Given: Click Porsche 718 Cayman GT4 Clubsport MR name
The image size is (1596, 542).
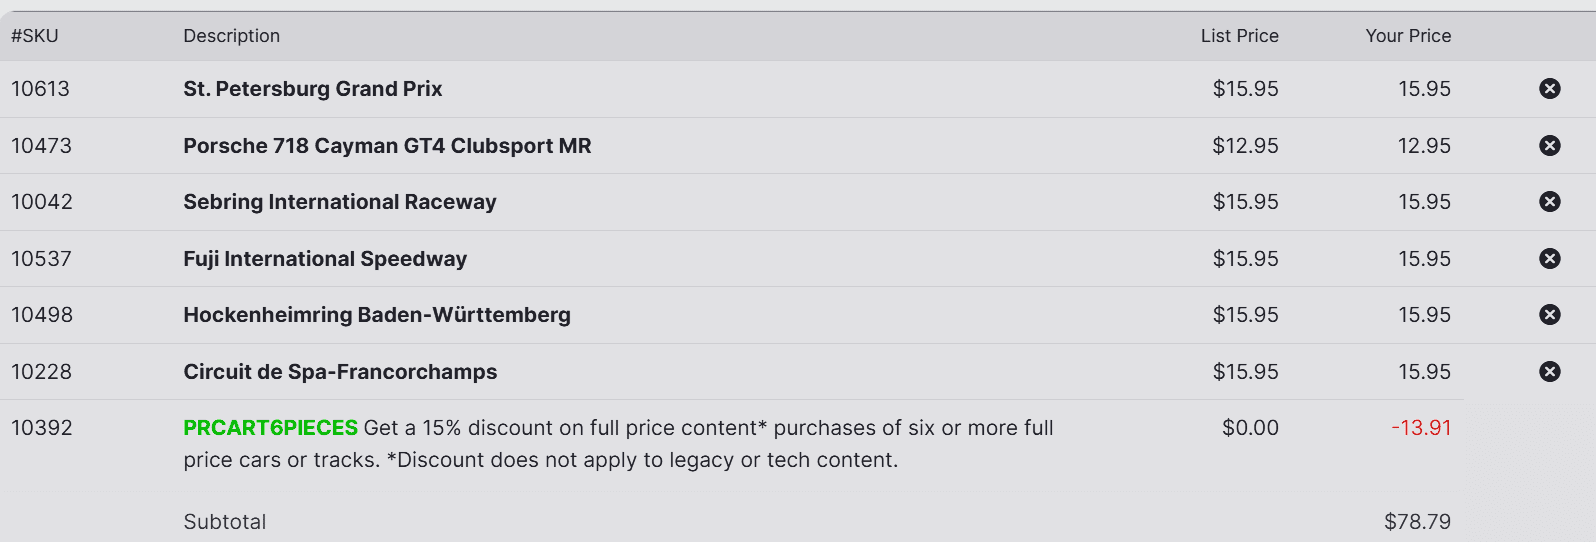Looking at the screenshot, I should click(387, 146).
